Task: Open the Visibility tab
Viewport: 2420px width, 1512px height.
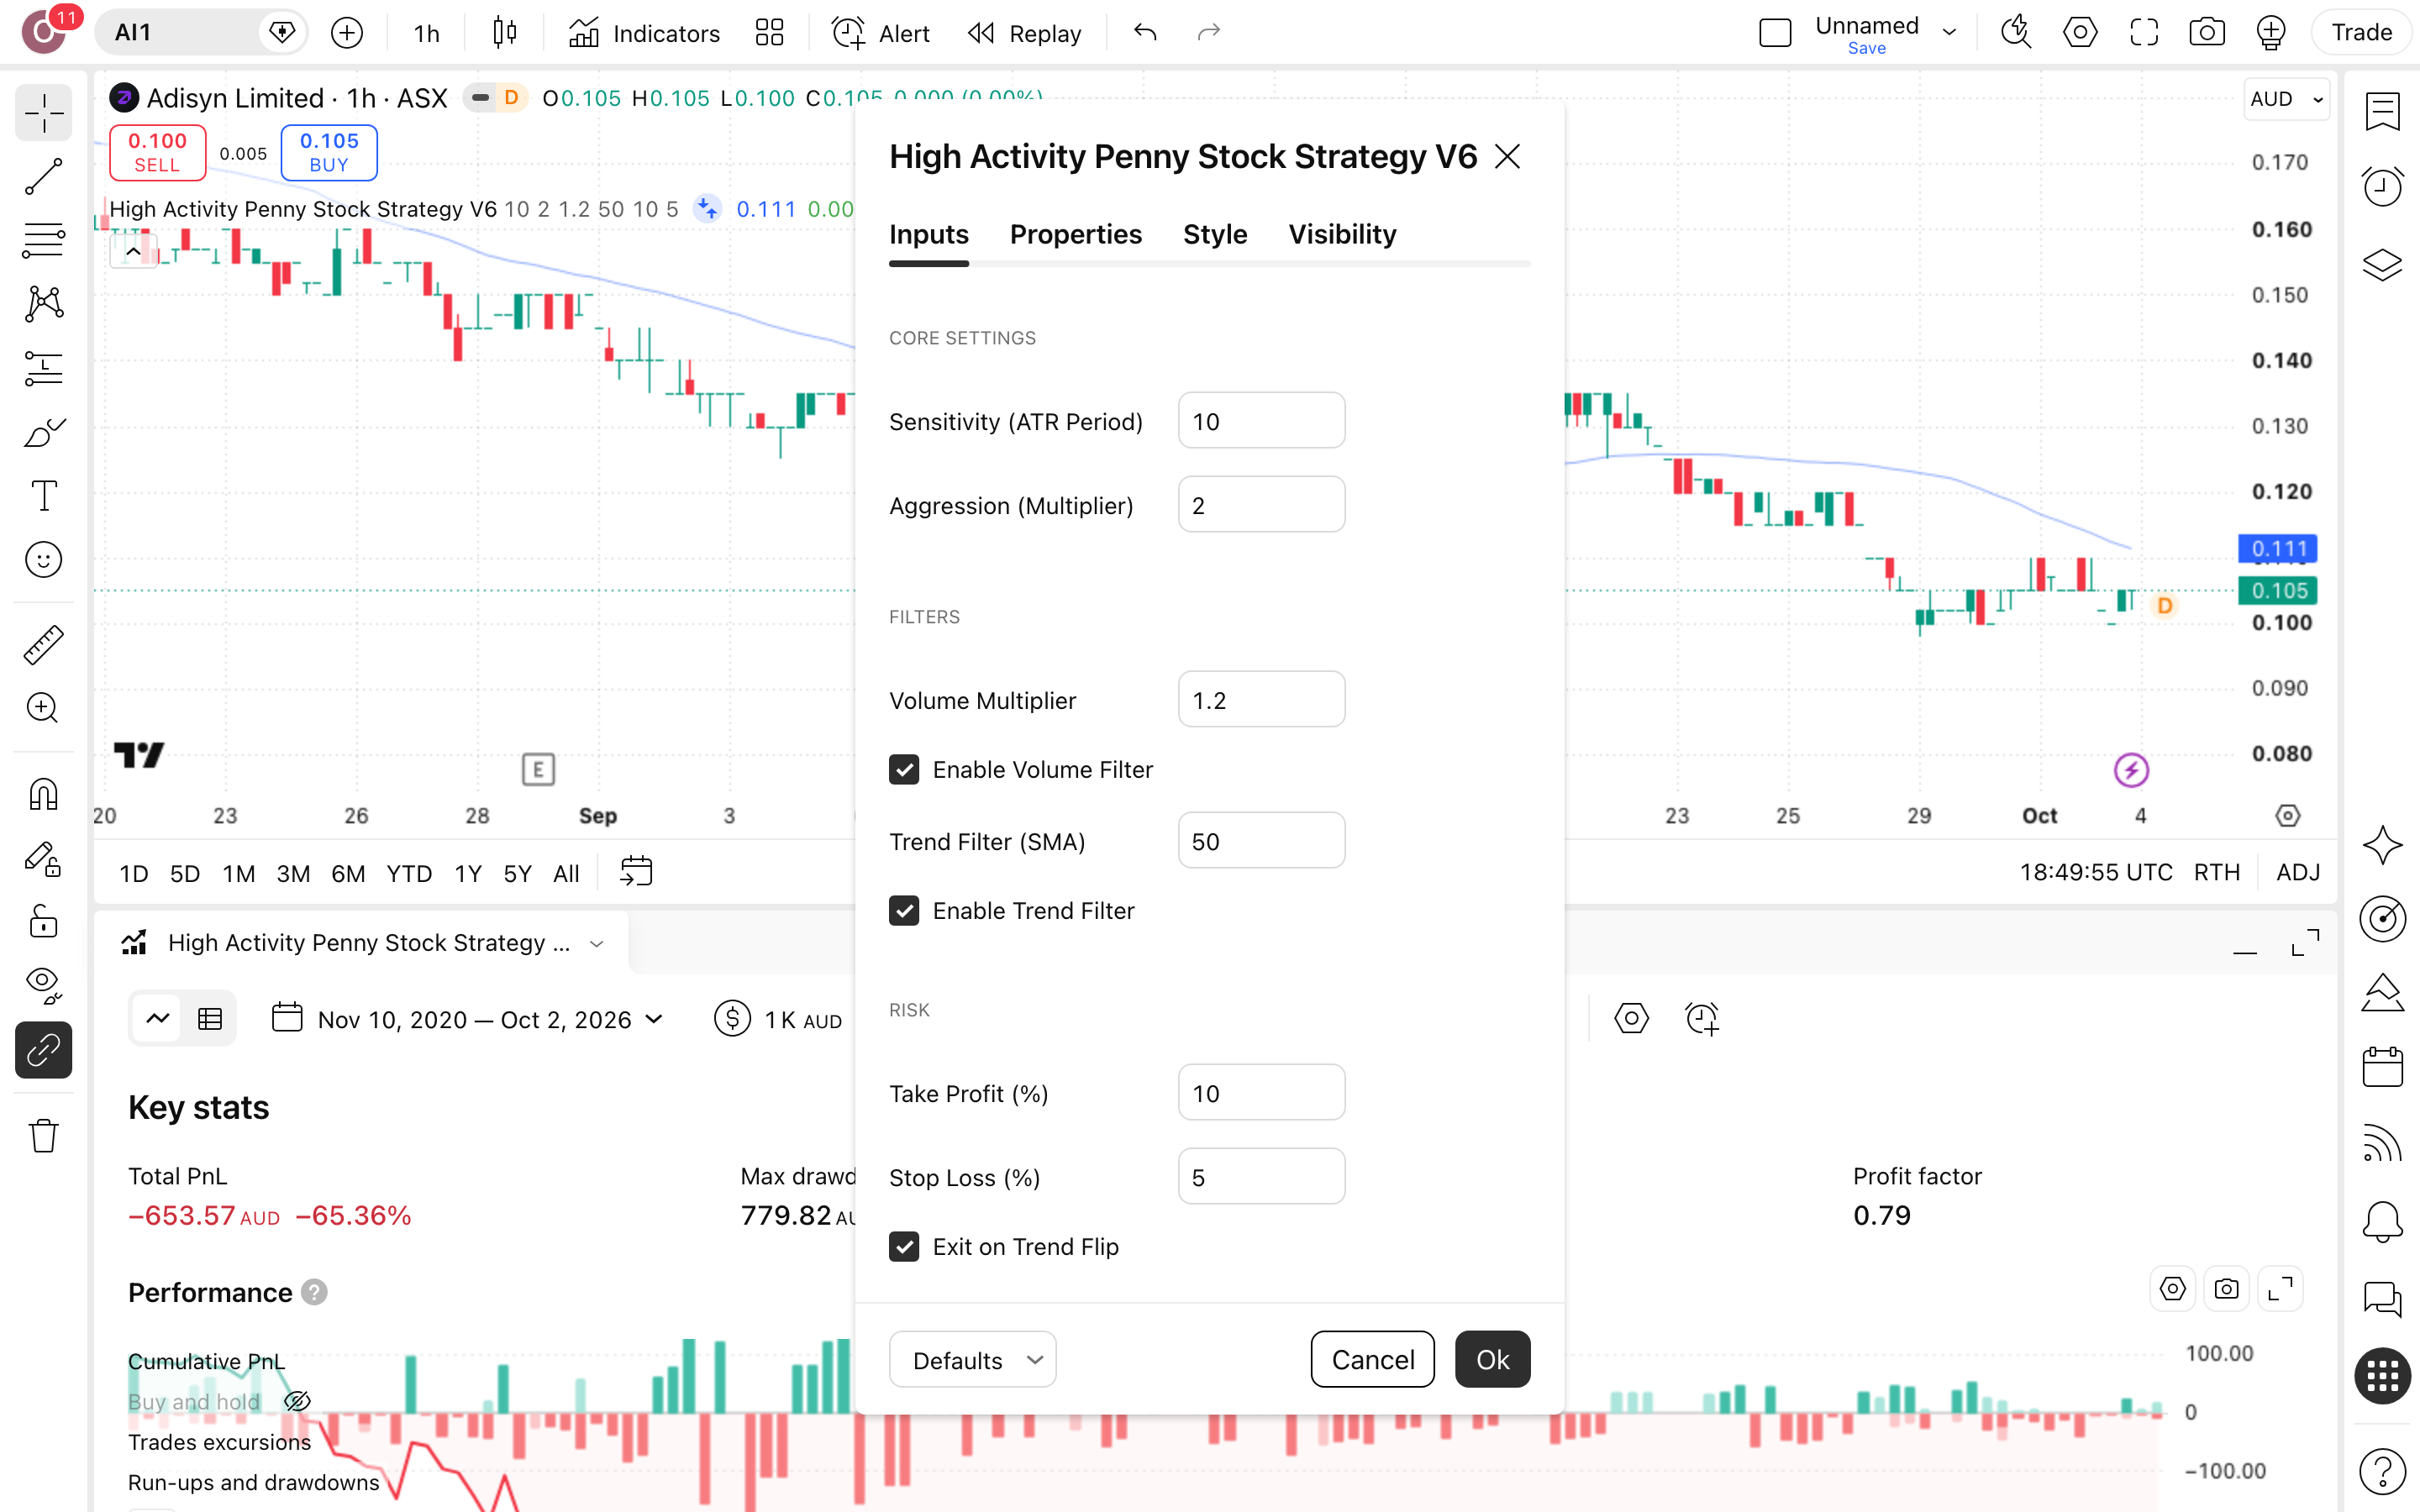Action: (1342, 234)
